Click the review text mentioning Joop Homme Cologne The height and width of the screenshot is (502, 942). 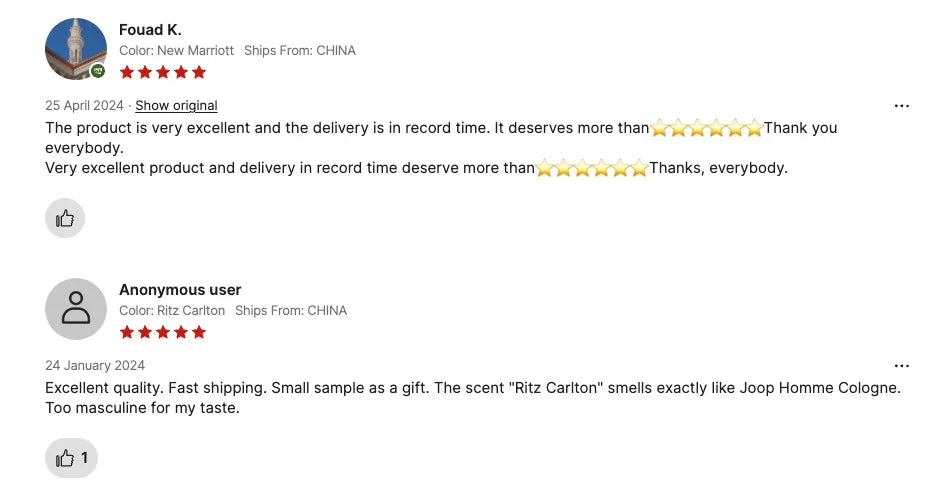[472, 388]
